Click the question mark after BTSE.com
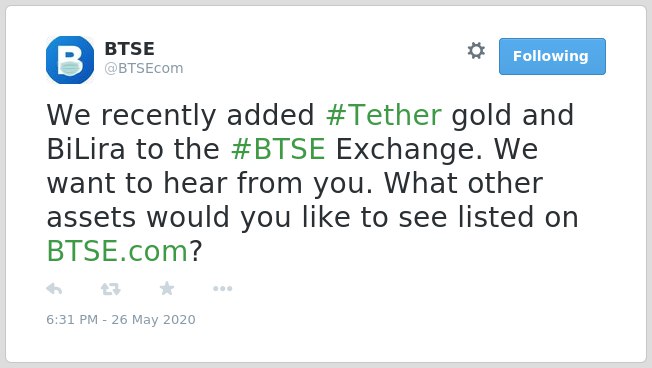The image size is (652, 368). (195, 251)
